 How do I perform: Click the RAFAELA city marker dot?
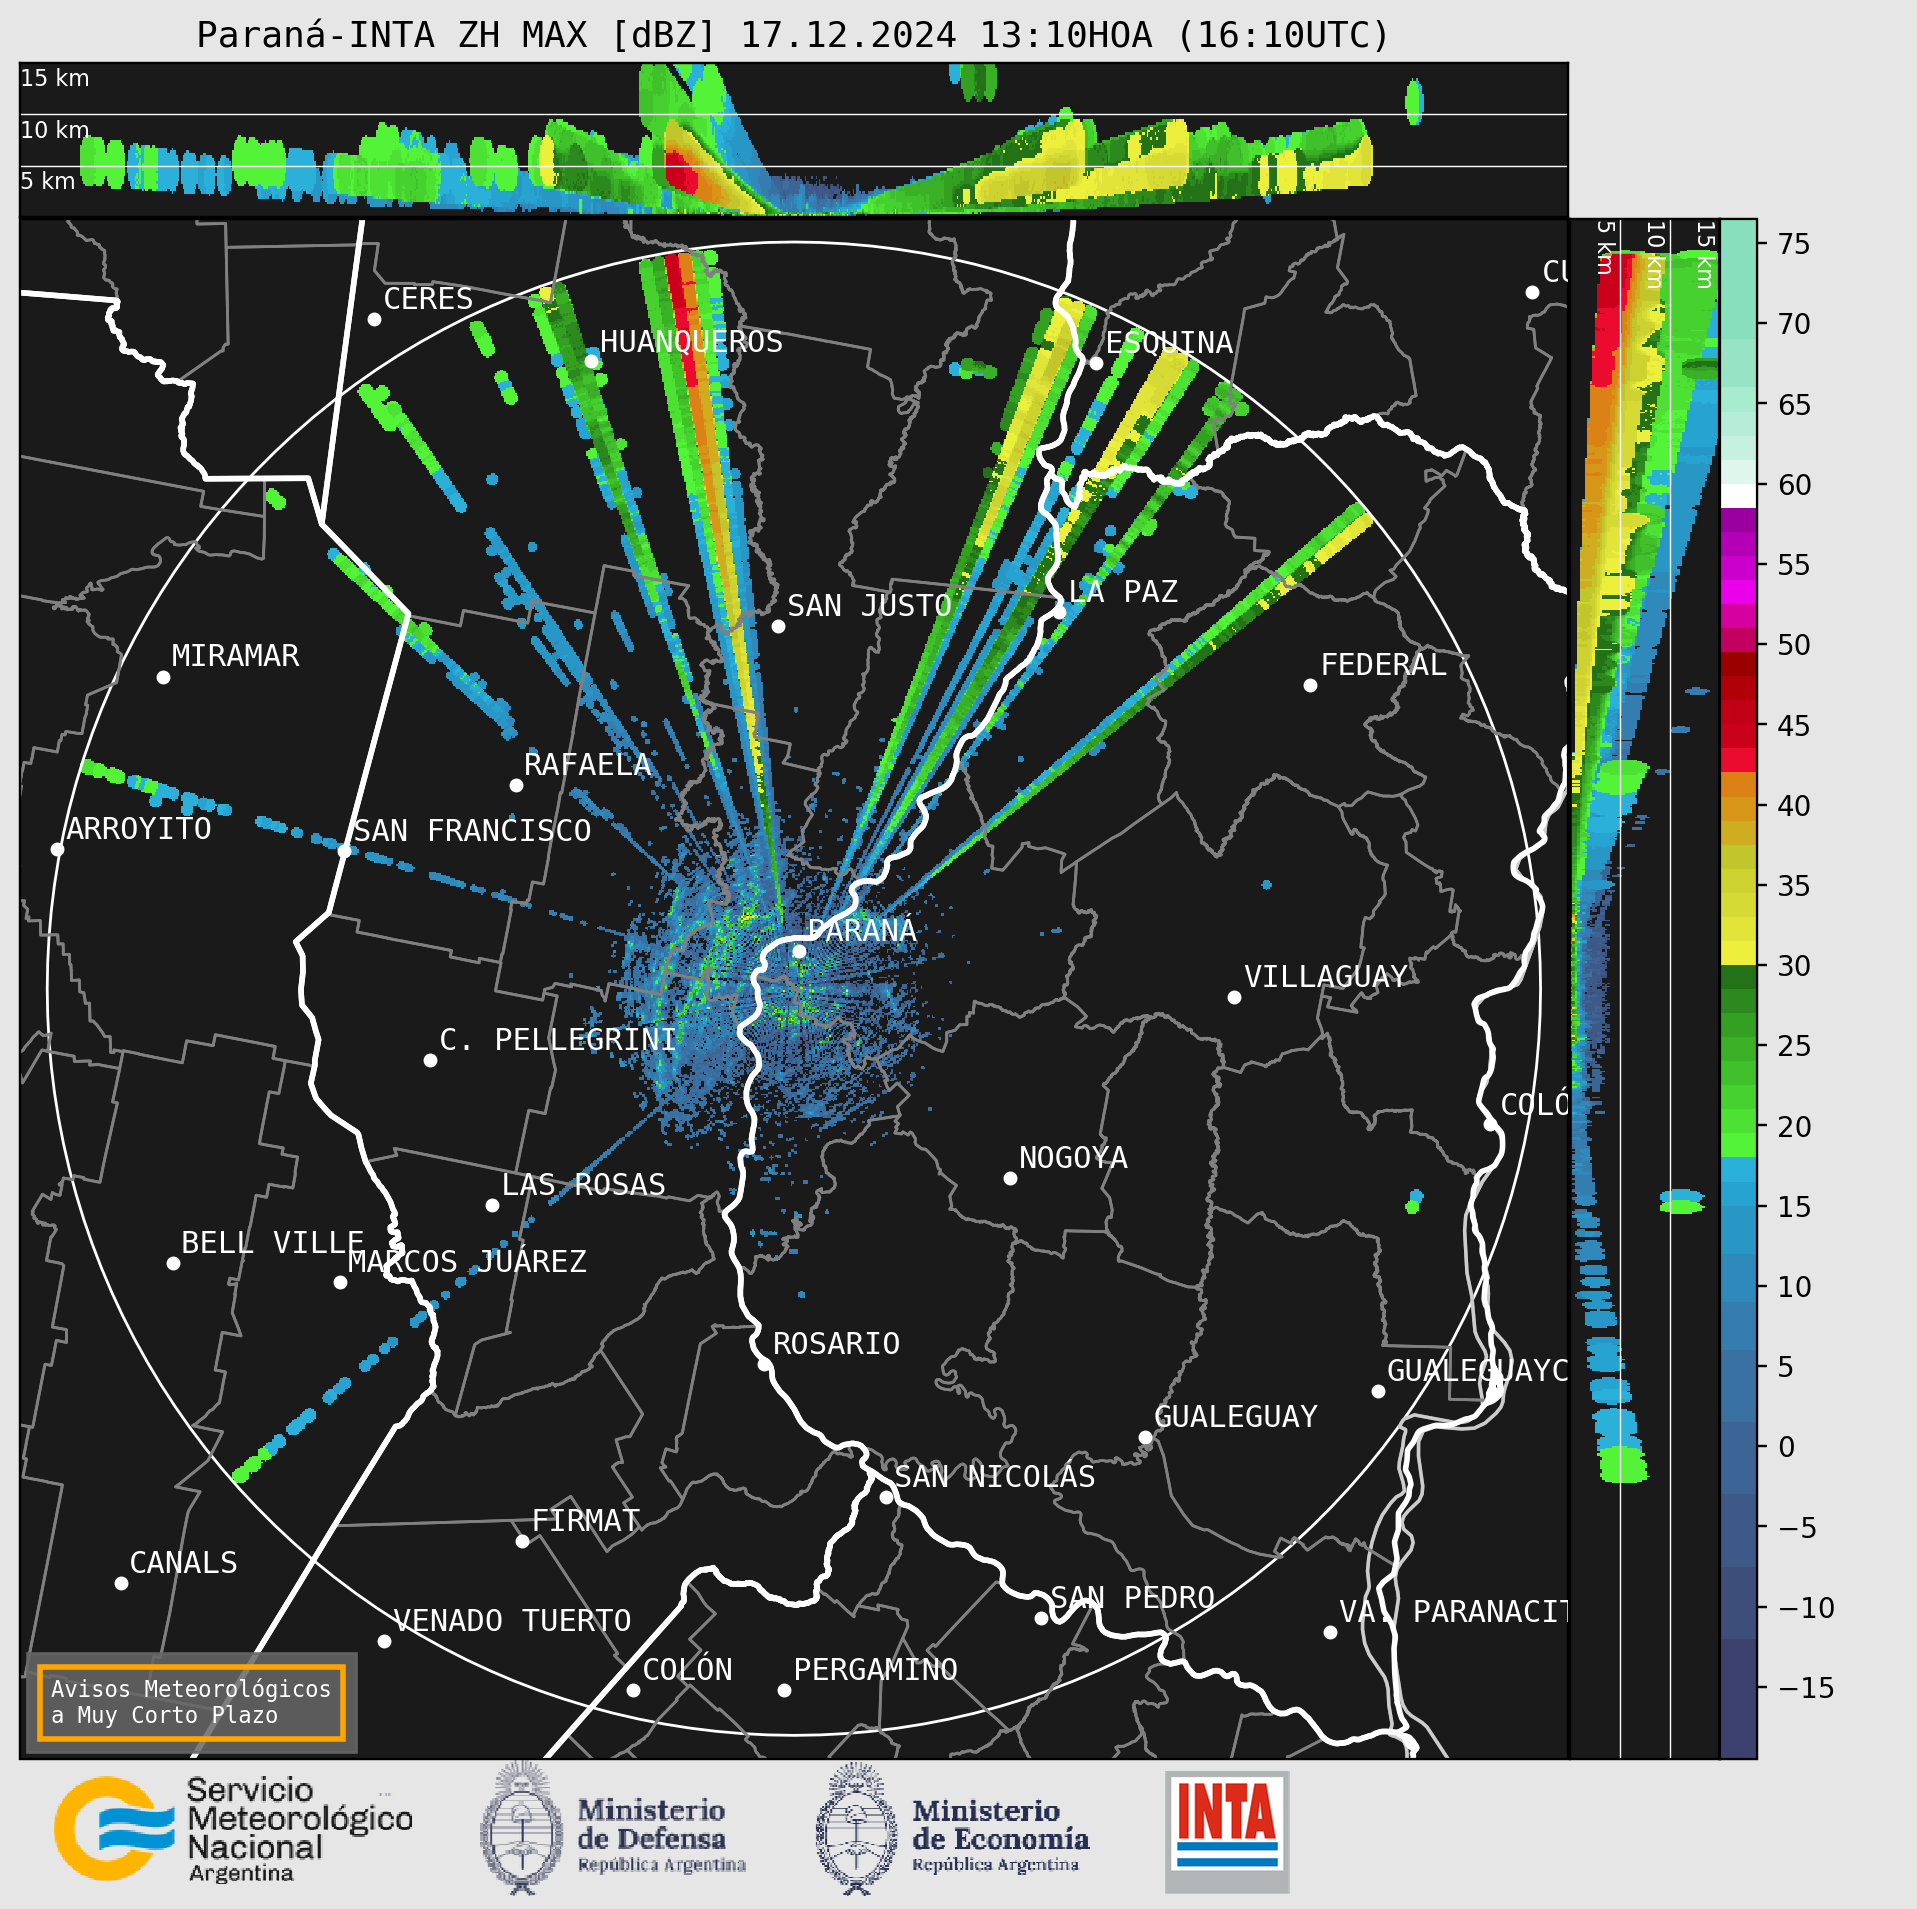point(516,785)
